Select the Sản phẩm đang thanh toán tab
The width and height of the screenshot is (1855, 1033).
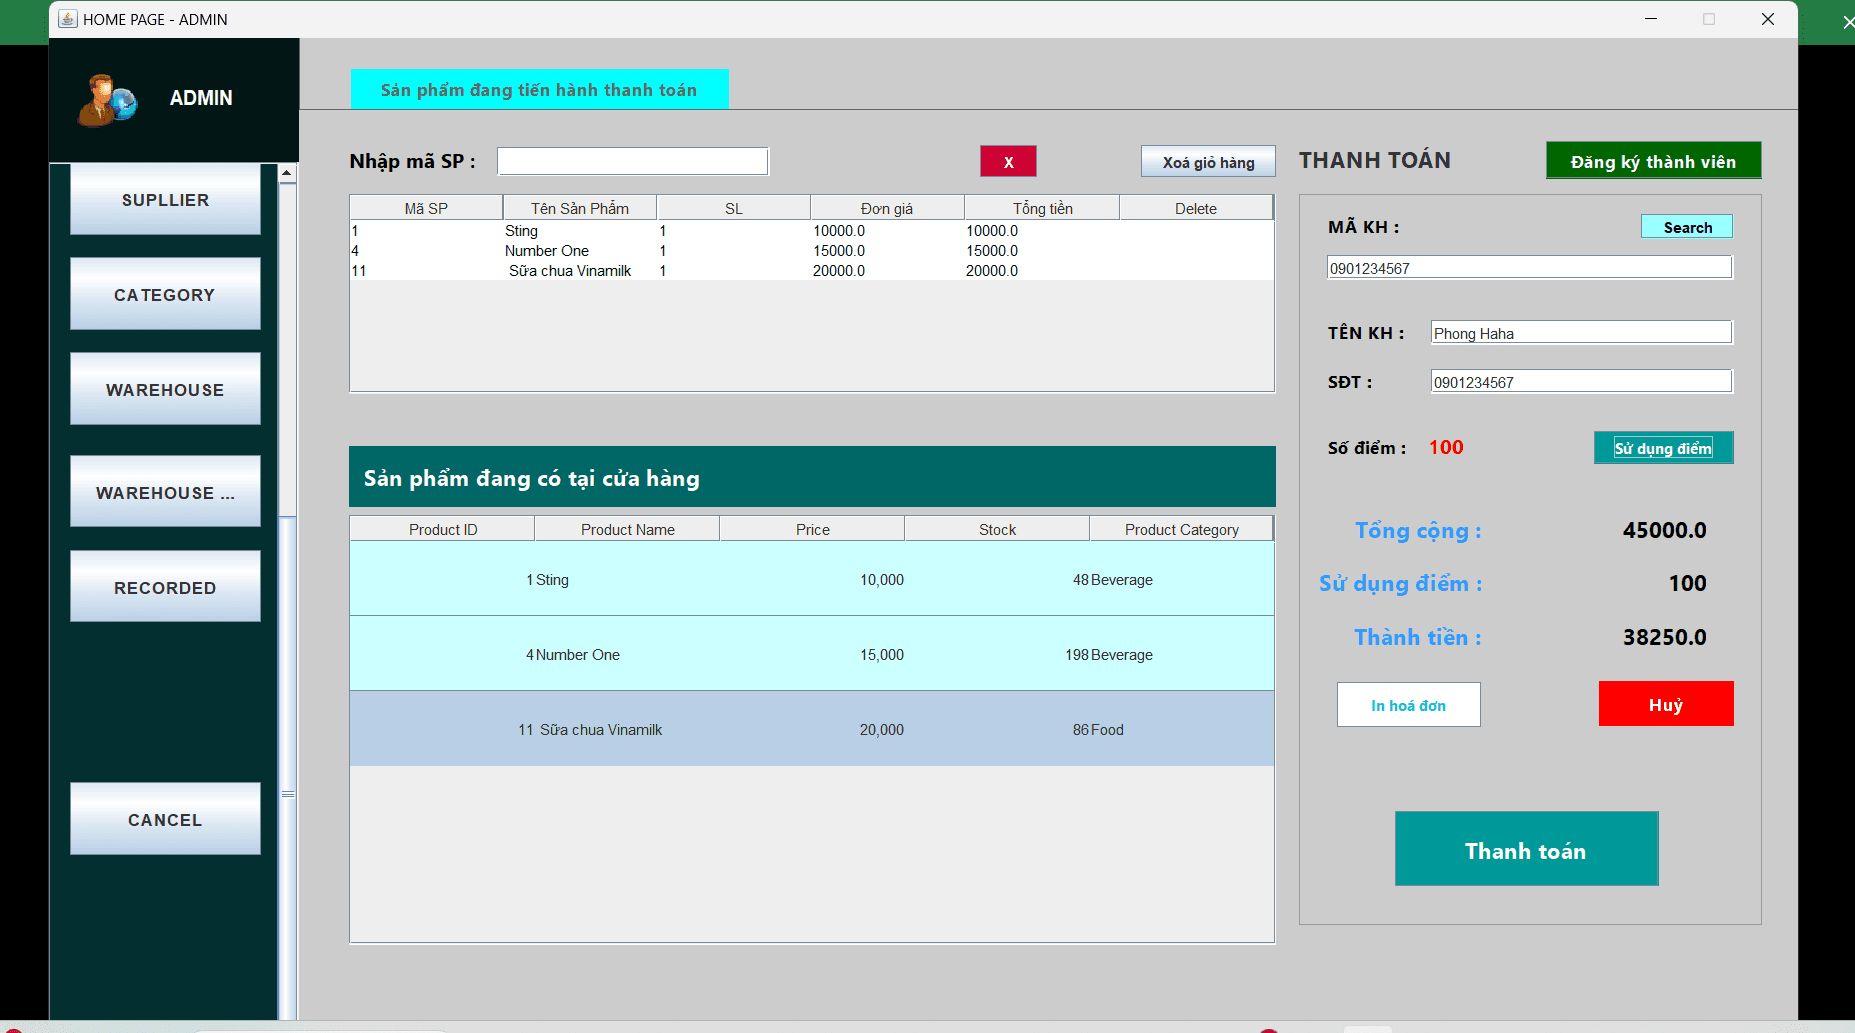pos(539,90)
